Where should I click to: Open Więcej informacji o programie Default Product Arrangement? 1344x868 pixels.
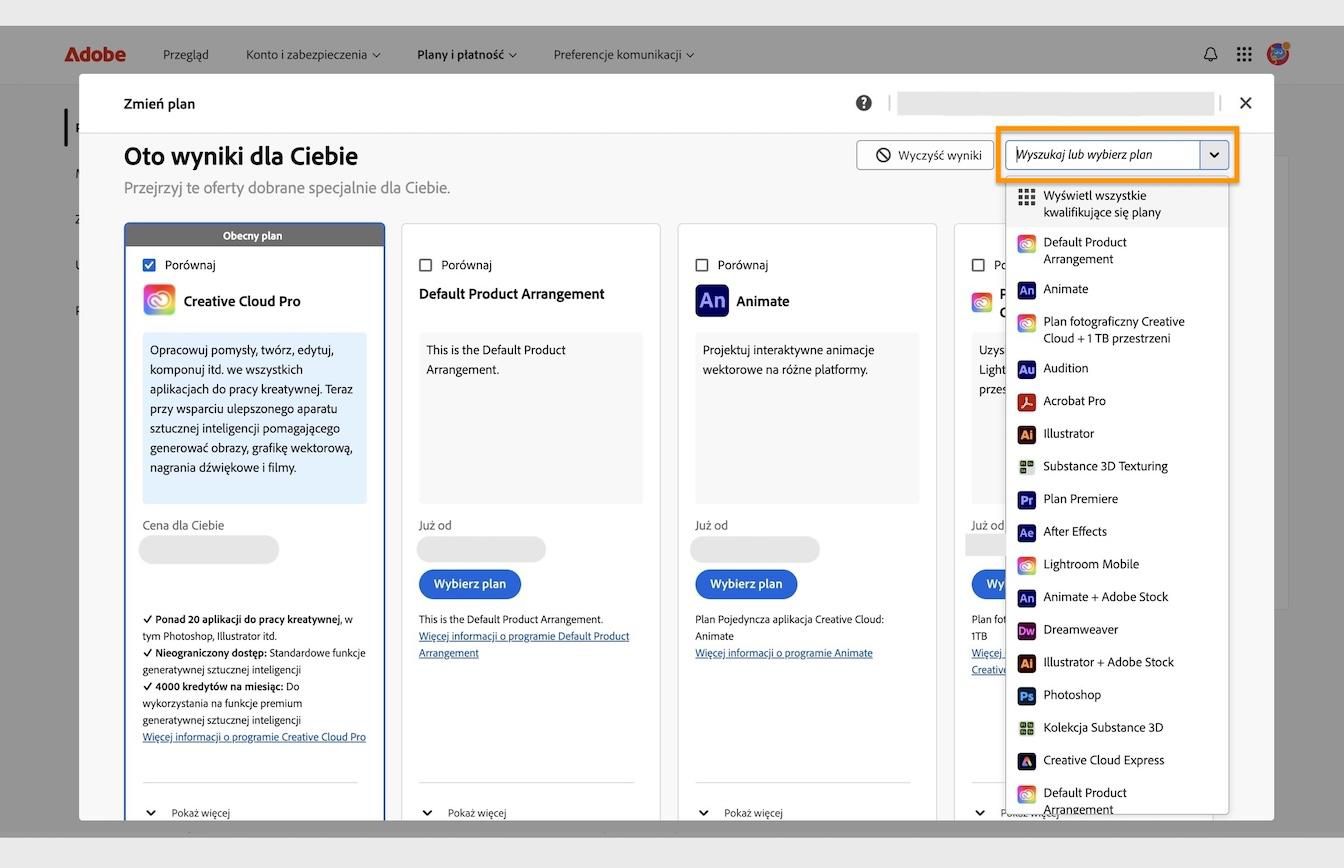click(524, 645)
